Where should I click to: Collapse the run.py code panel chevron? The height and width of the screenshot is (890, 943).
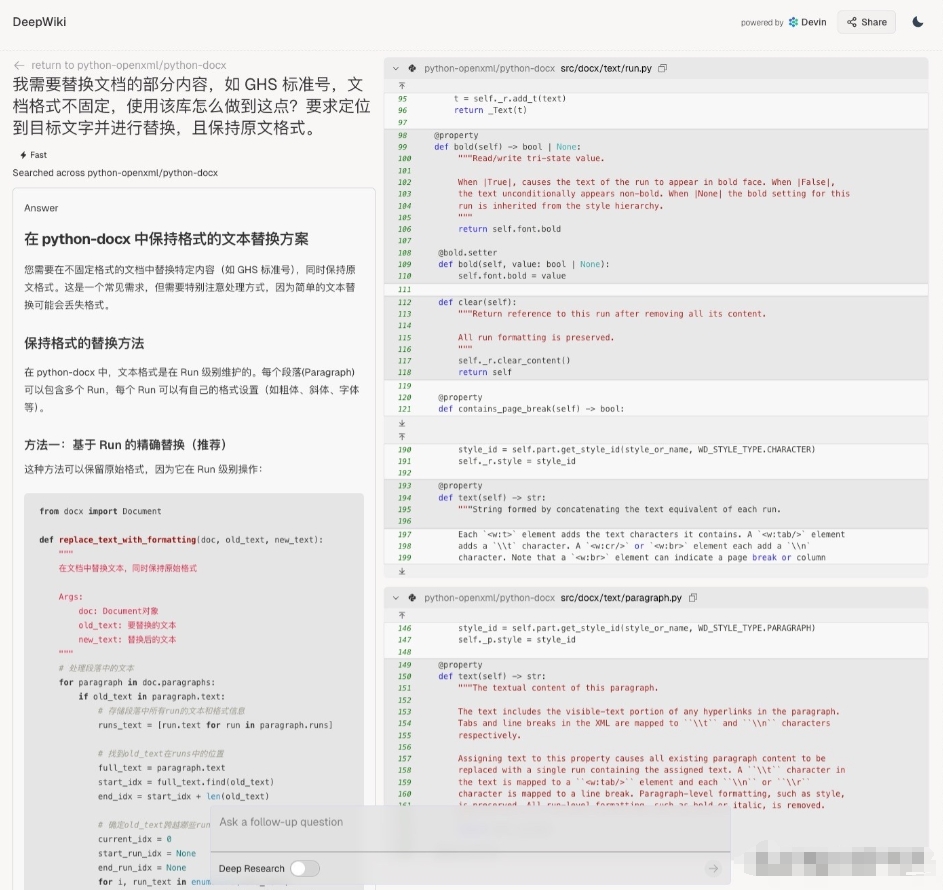(396, 69)
